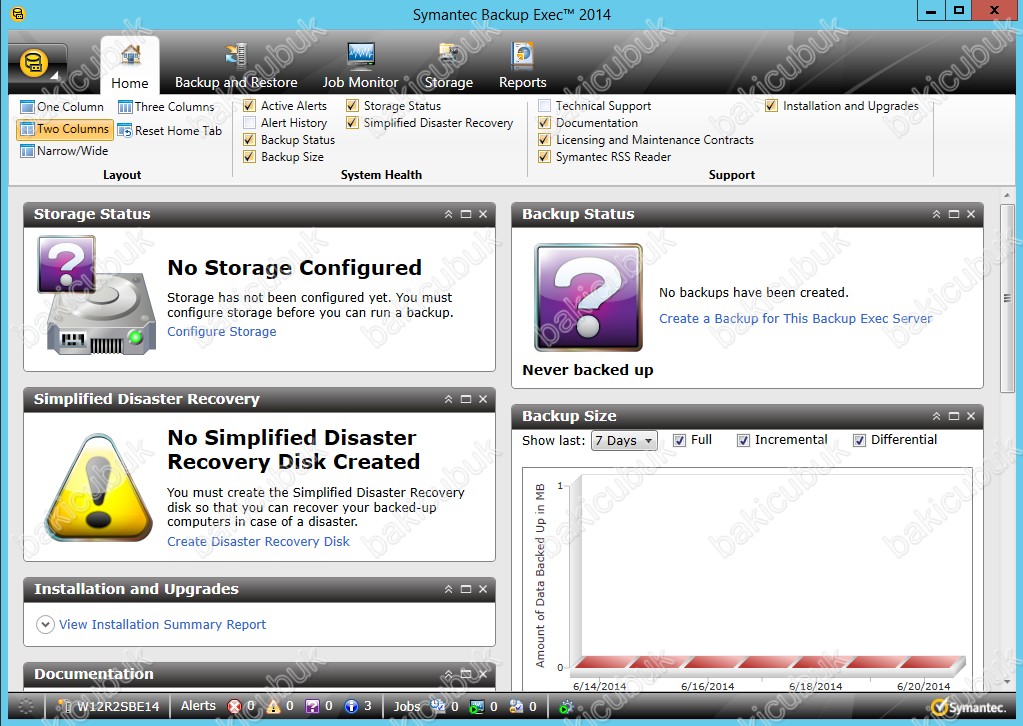This screenshot has width=1023, height=726.
Task: Select Two Columns layout
Action: coord(64,129)
